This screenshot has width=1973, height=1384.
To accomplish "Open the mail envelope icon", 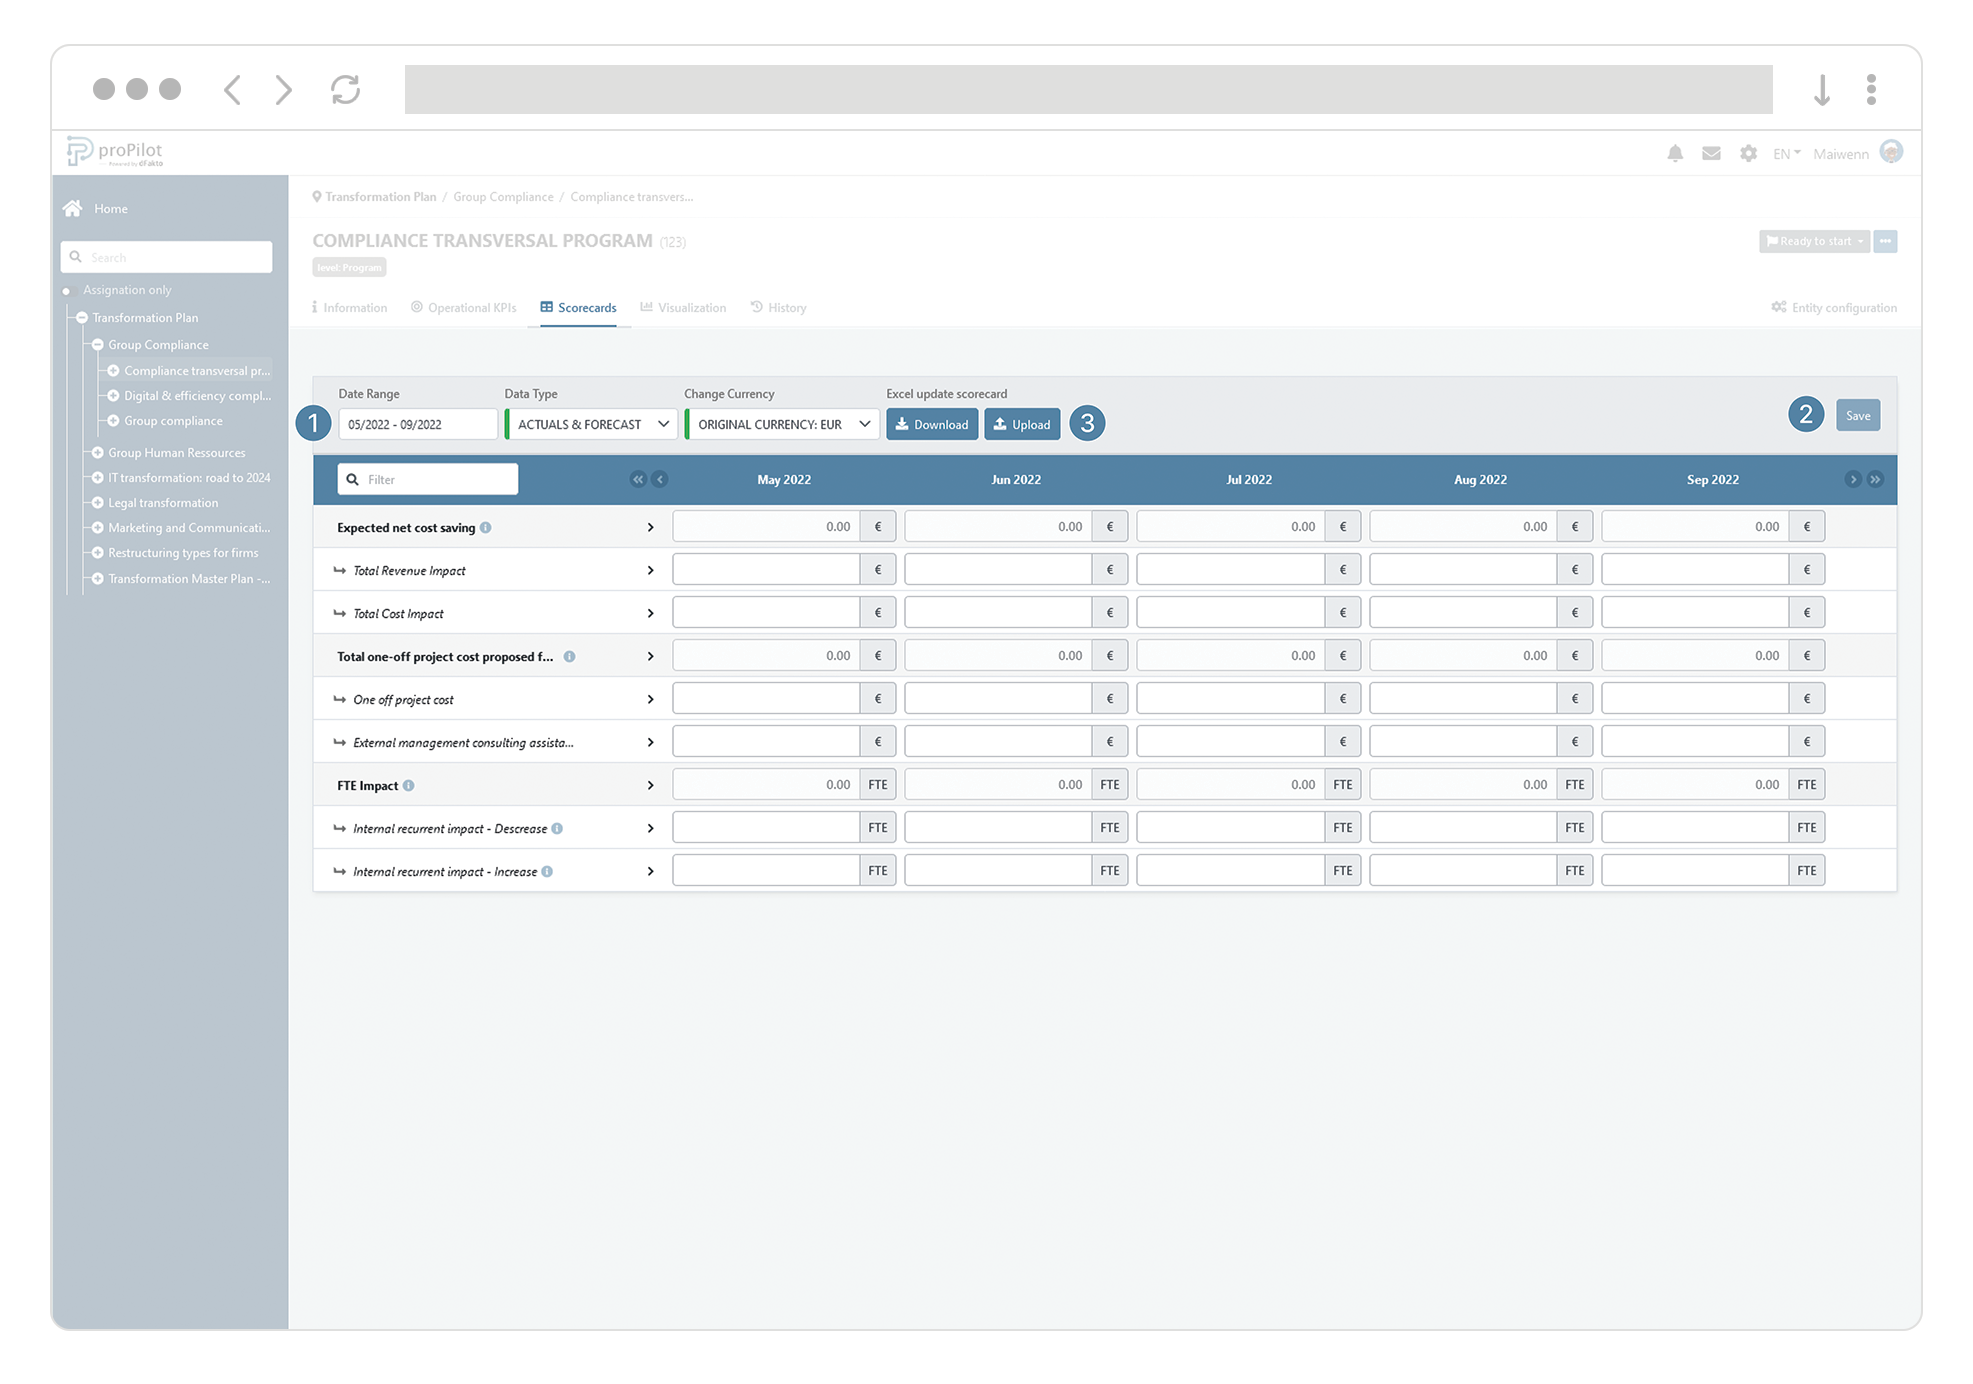I will 1711,153.
